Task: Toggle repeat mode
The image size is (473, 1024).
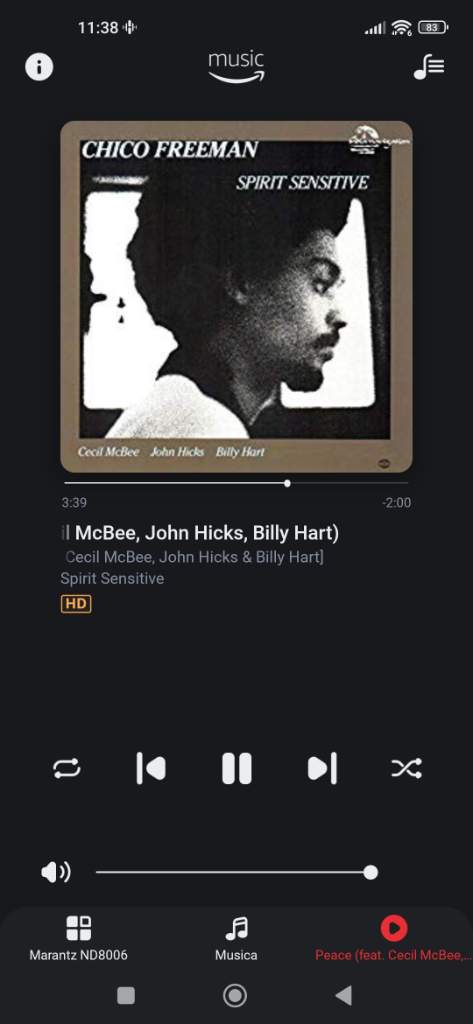Action: pyautogui.click(x=67, y=768)
